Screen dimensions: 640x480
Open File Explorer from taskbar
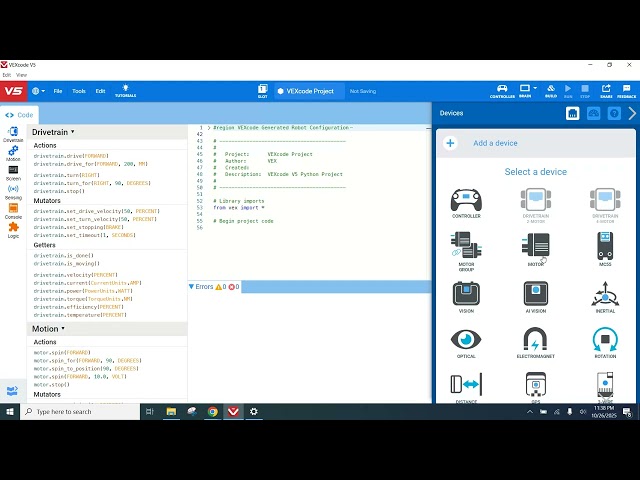point(171,411)
